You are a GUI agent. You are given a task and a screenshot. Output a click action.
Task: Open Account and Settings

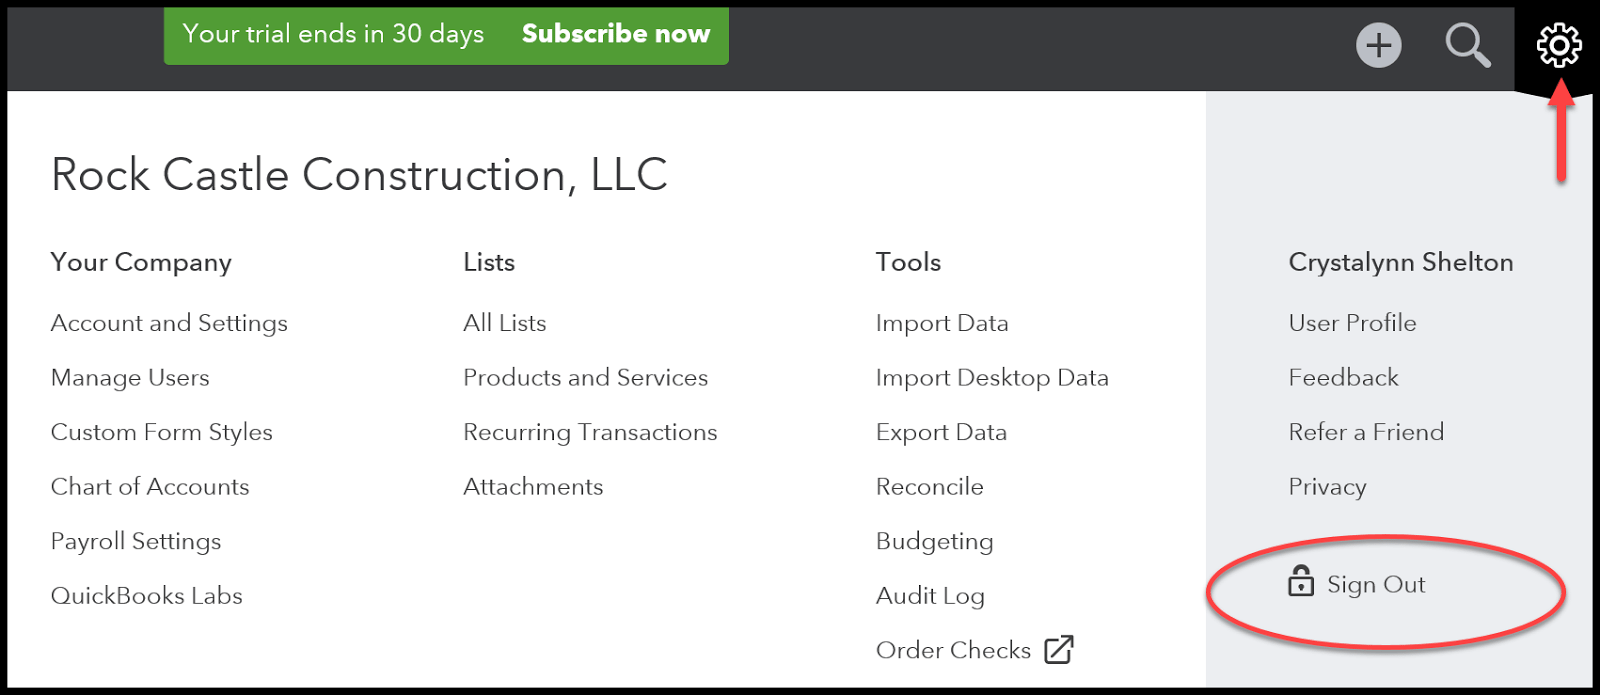(x=169, y=323)
